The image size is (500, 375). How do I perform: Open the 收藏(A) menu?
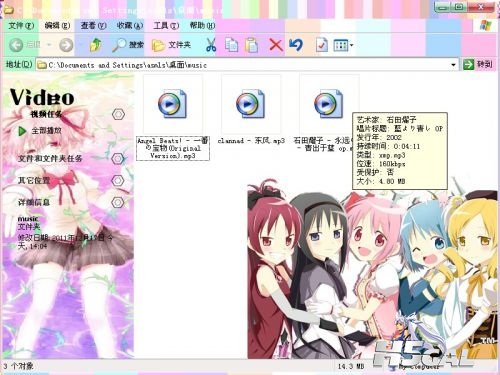click(x=130, y=26)
